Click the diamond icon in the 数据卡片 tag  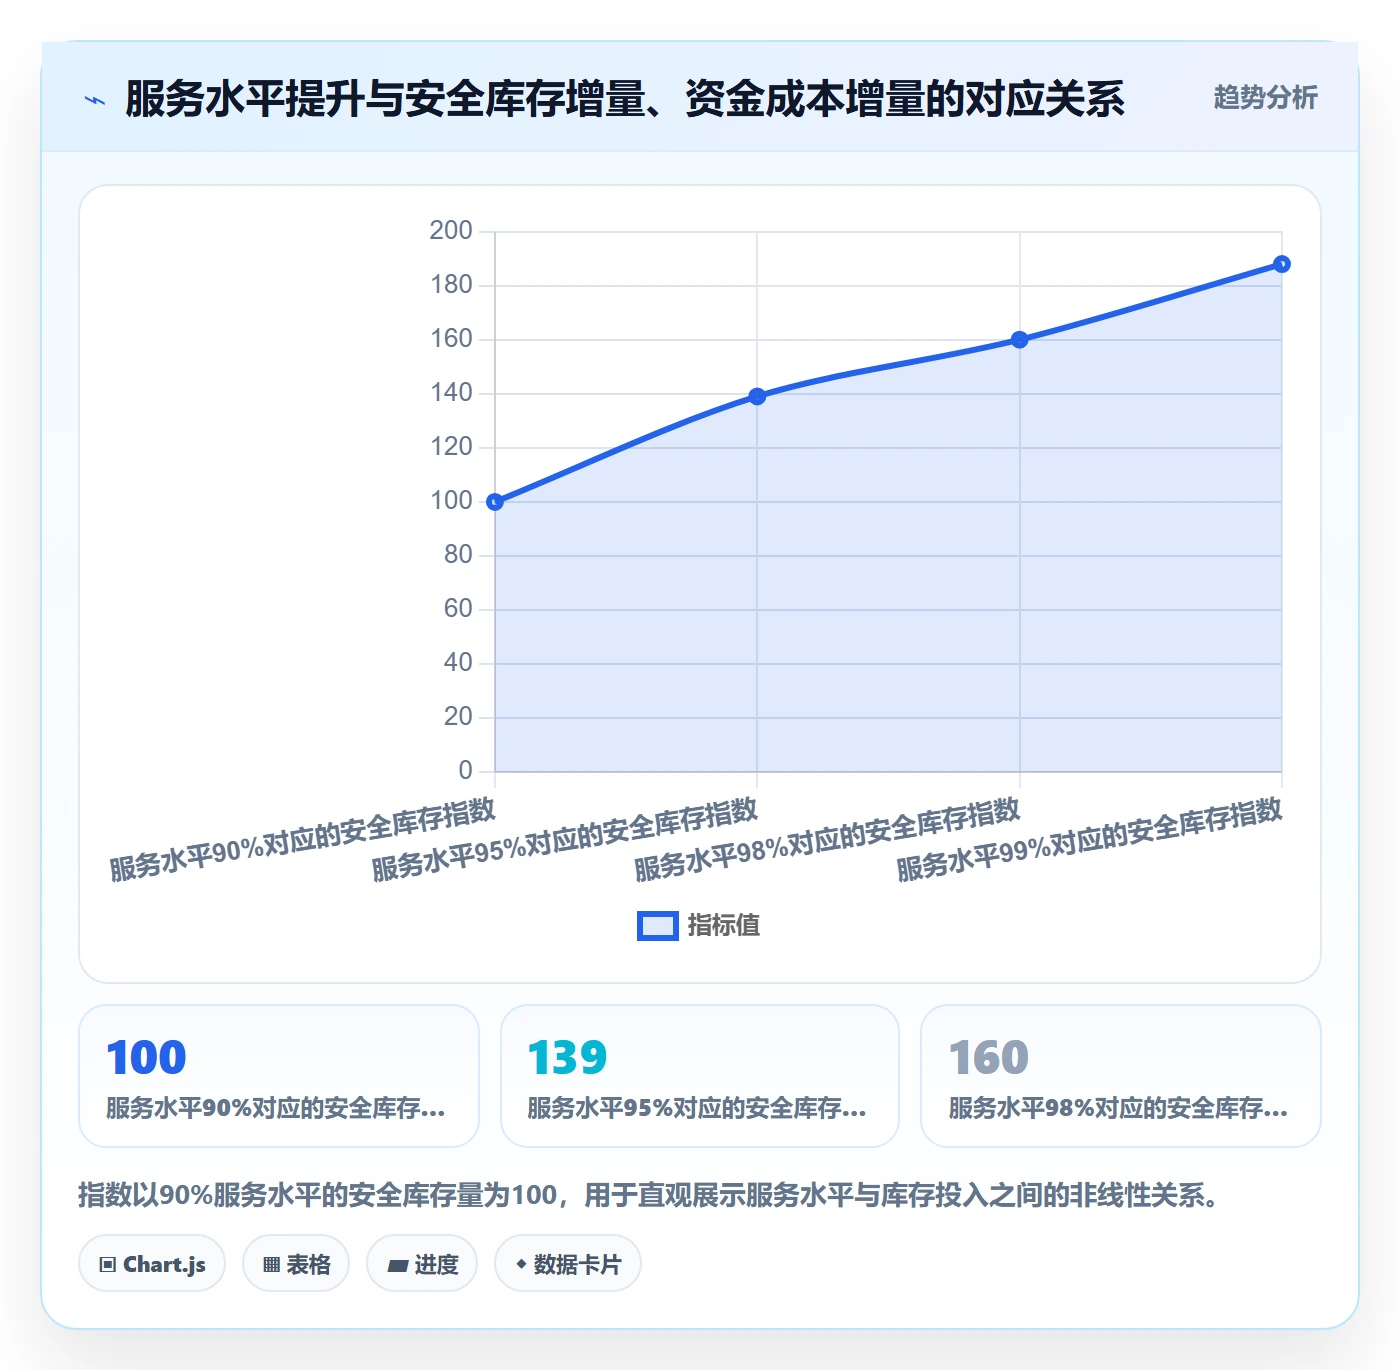tap(521, 1264)
